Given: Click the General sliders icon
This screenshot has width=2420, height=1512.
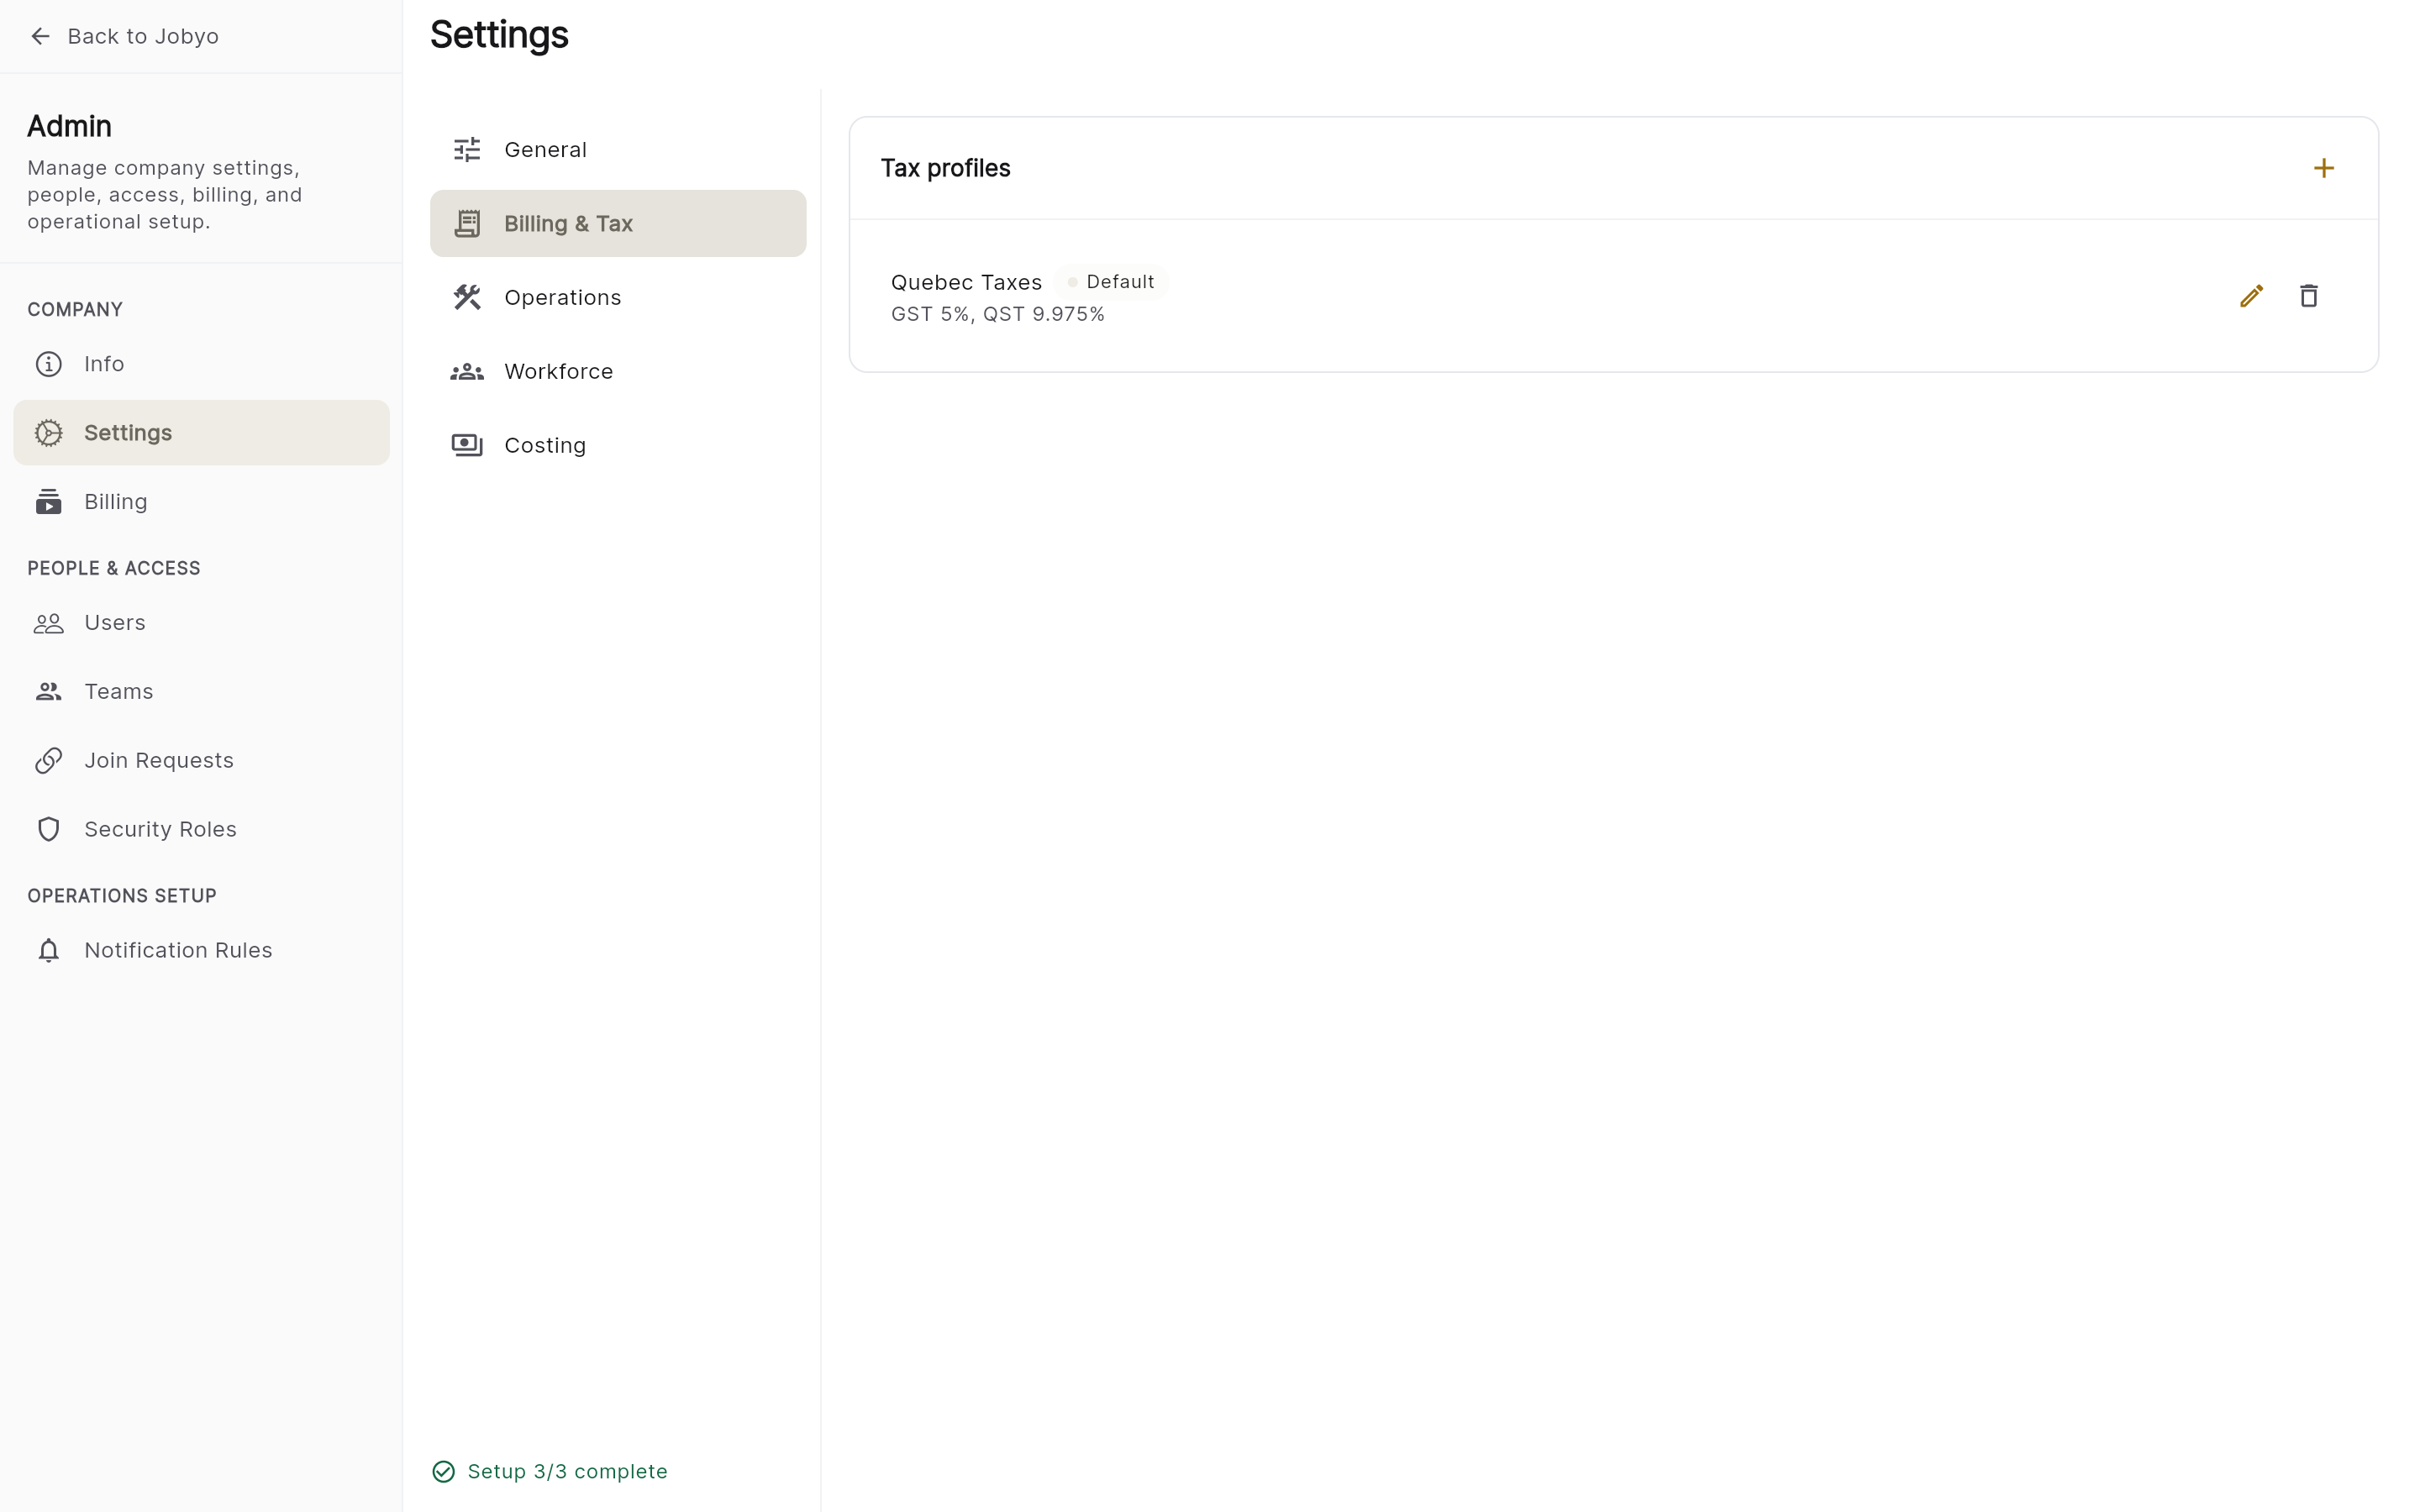Looking at the screenshot, I should tap(467, 150).
